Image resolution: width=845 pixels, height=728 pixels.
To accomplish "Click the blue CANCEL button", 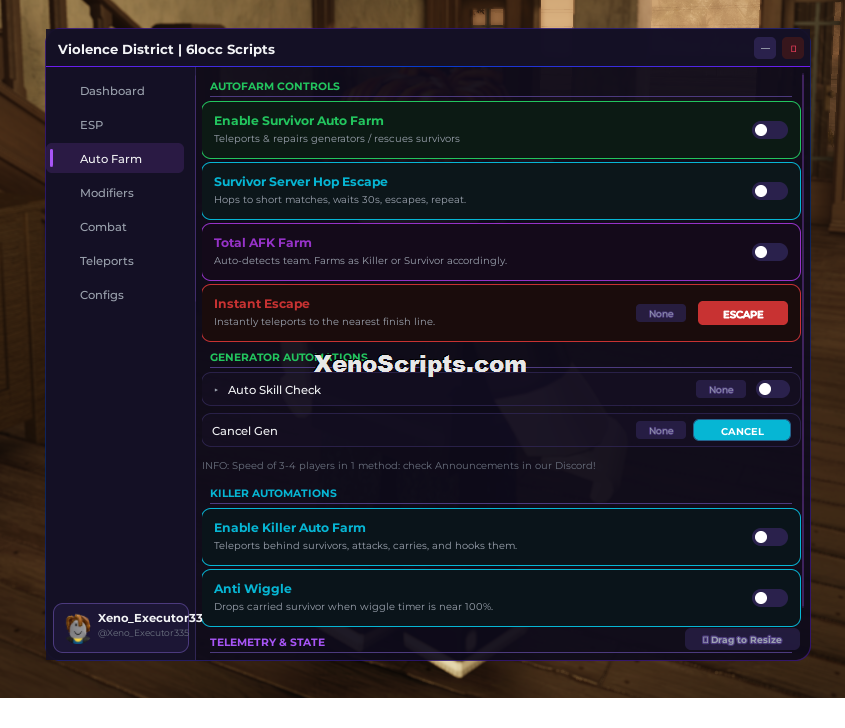I will coord(742,431).
